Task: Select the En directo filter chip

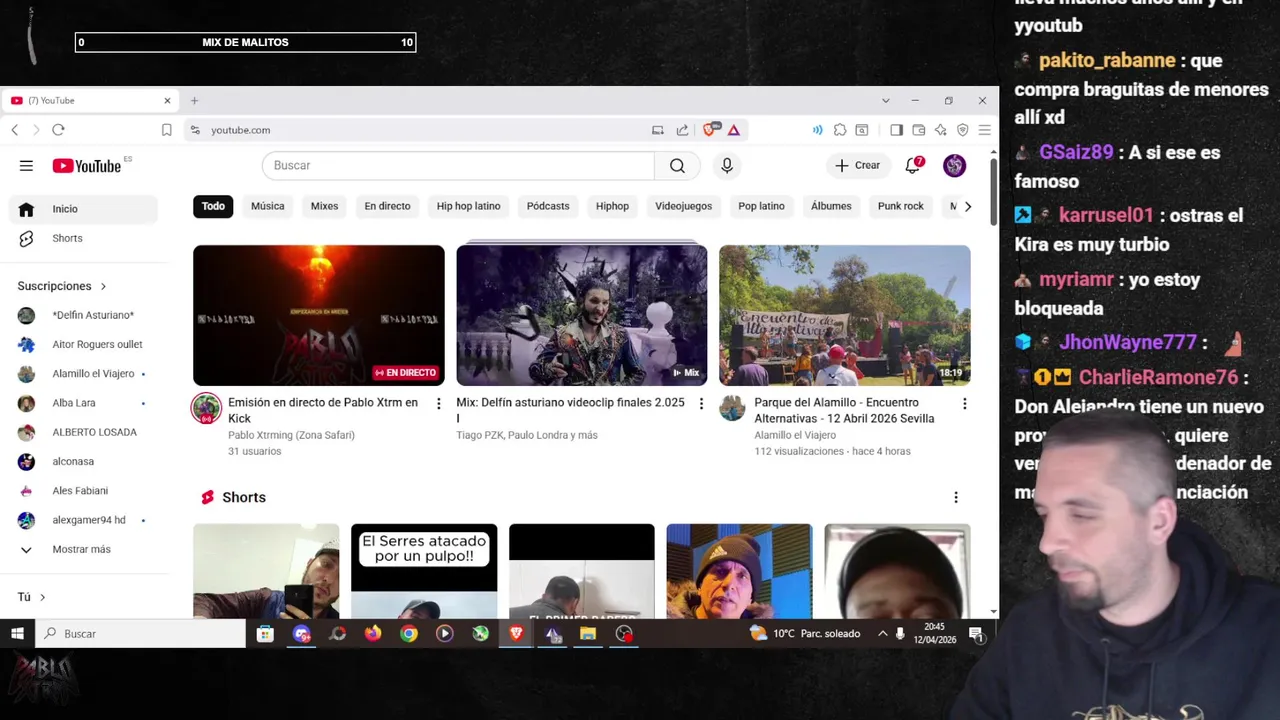Action: [387, 206]
